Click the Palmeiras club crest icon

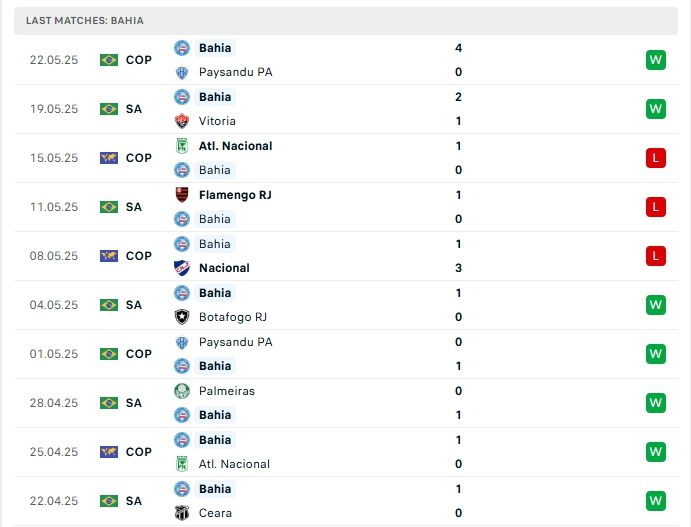[x=182, y=391]
